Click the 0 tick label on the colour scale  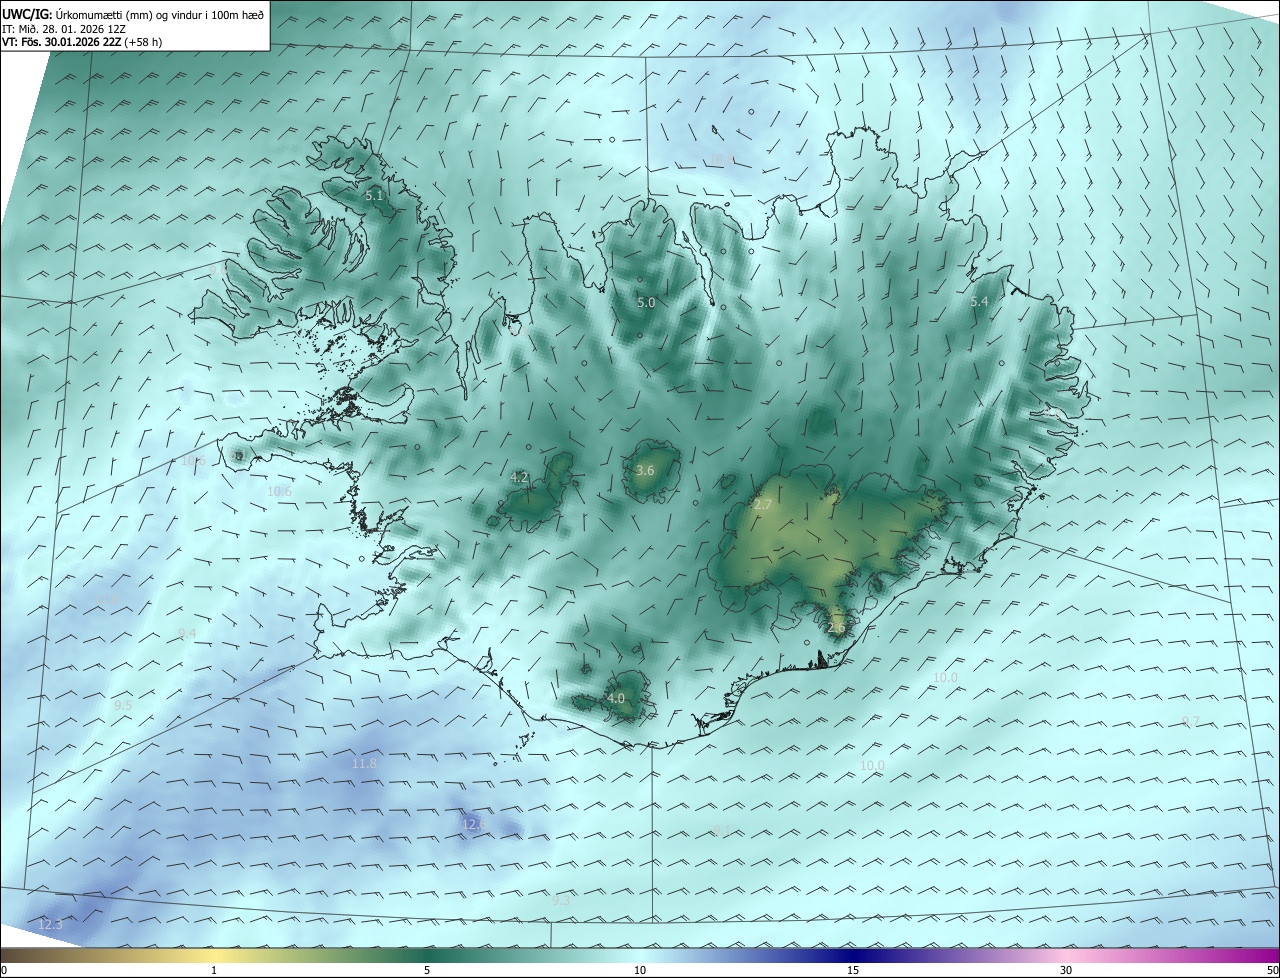(4, 971)
